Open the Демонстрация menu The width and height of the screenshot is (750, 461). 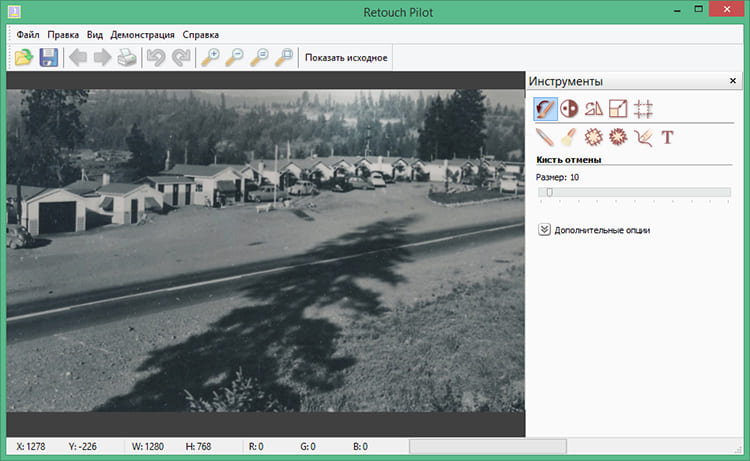pos(142,34)
